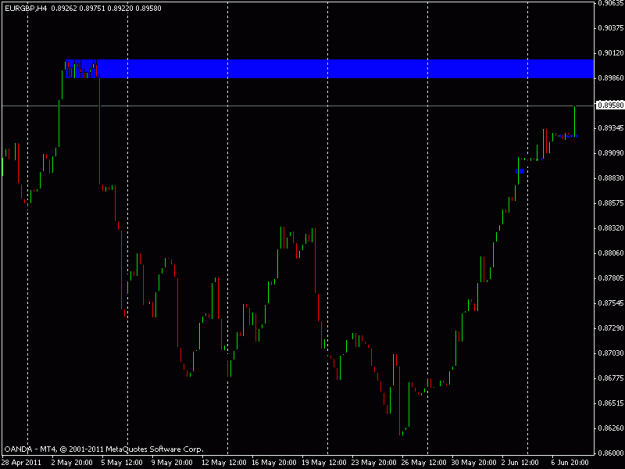Viewport: 625px width, 469px height.
Task: Click the 6 Jun 20:00 time label
Action: click(x=570, y=463)
